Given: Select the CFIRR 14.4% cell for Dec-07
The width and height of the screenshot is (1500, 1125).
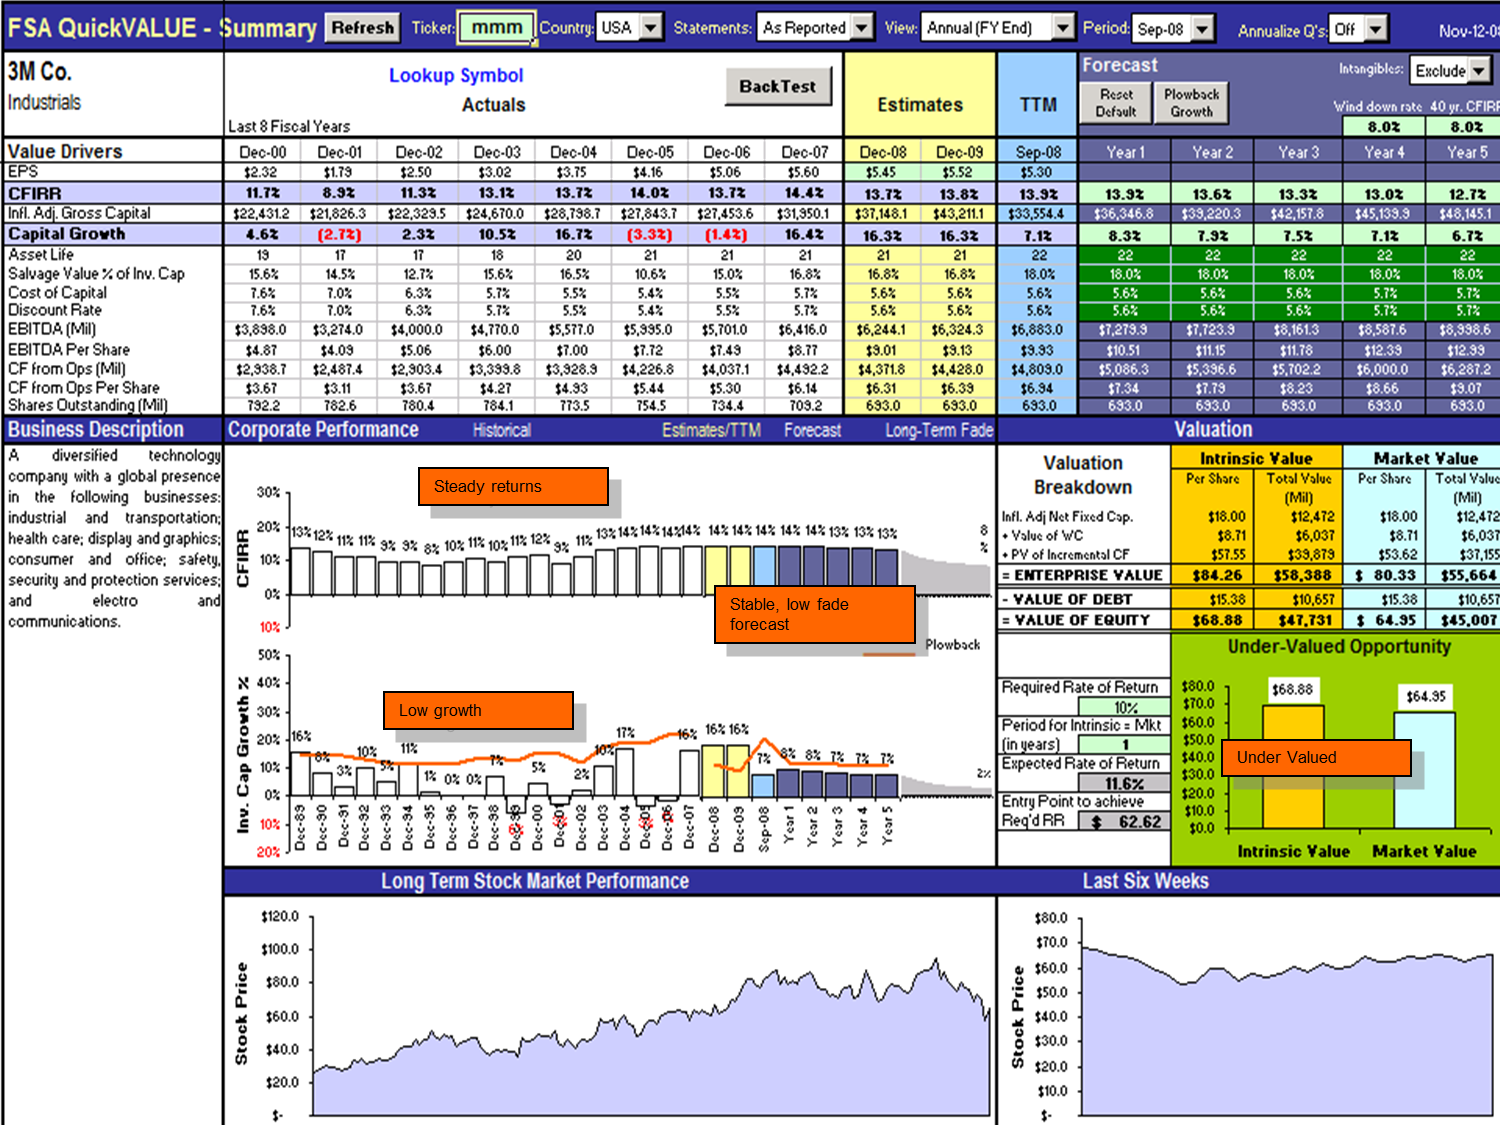Looking at the screenshot, I should pos(805,193).
